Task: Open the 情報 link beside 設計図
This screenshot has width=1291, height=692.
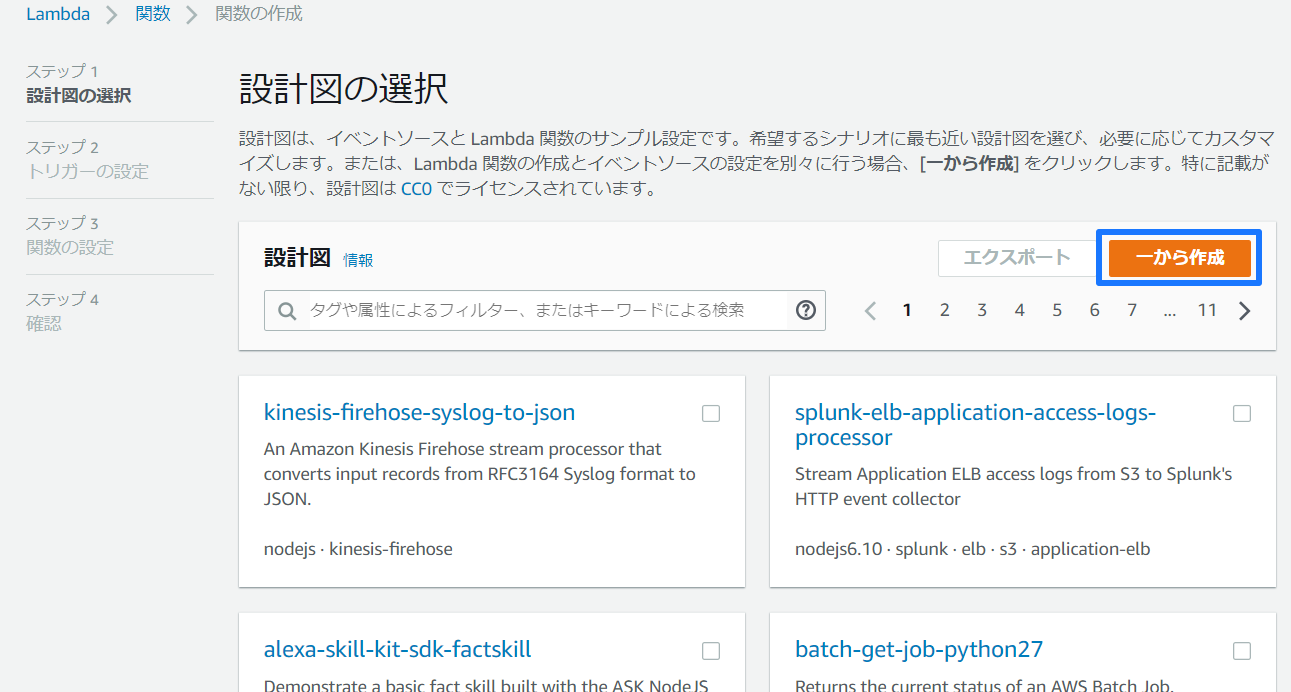Action: 358,260
